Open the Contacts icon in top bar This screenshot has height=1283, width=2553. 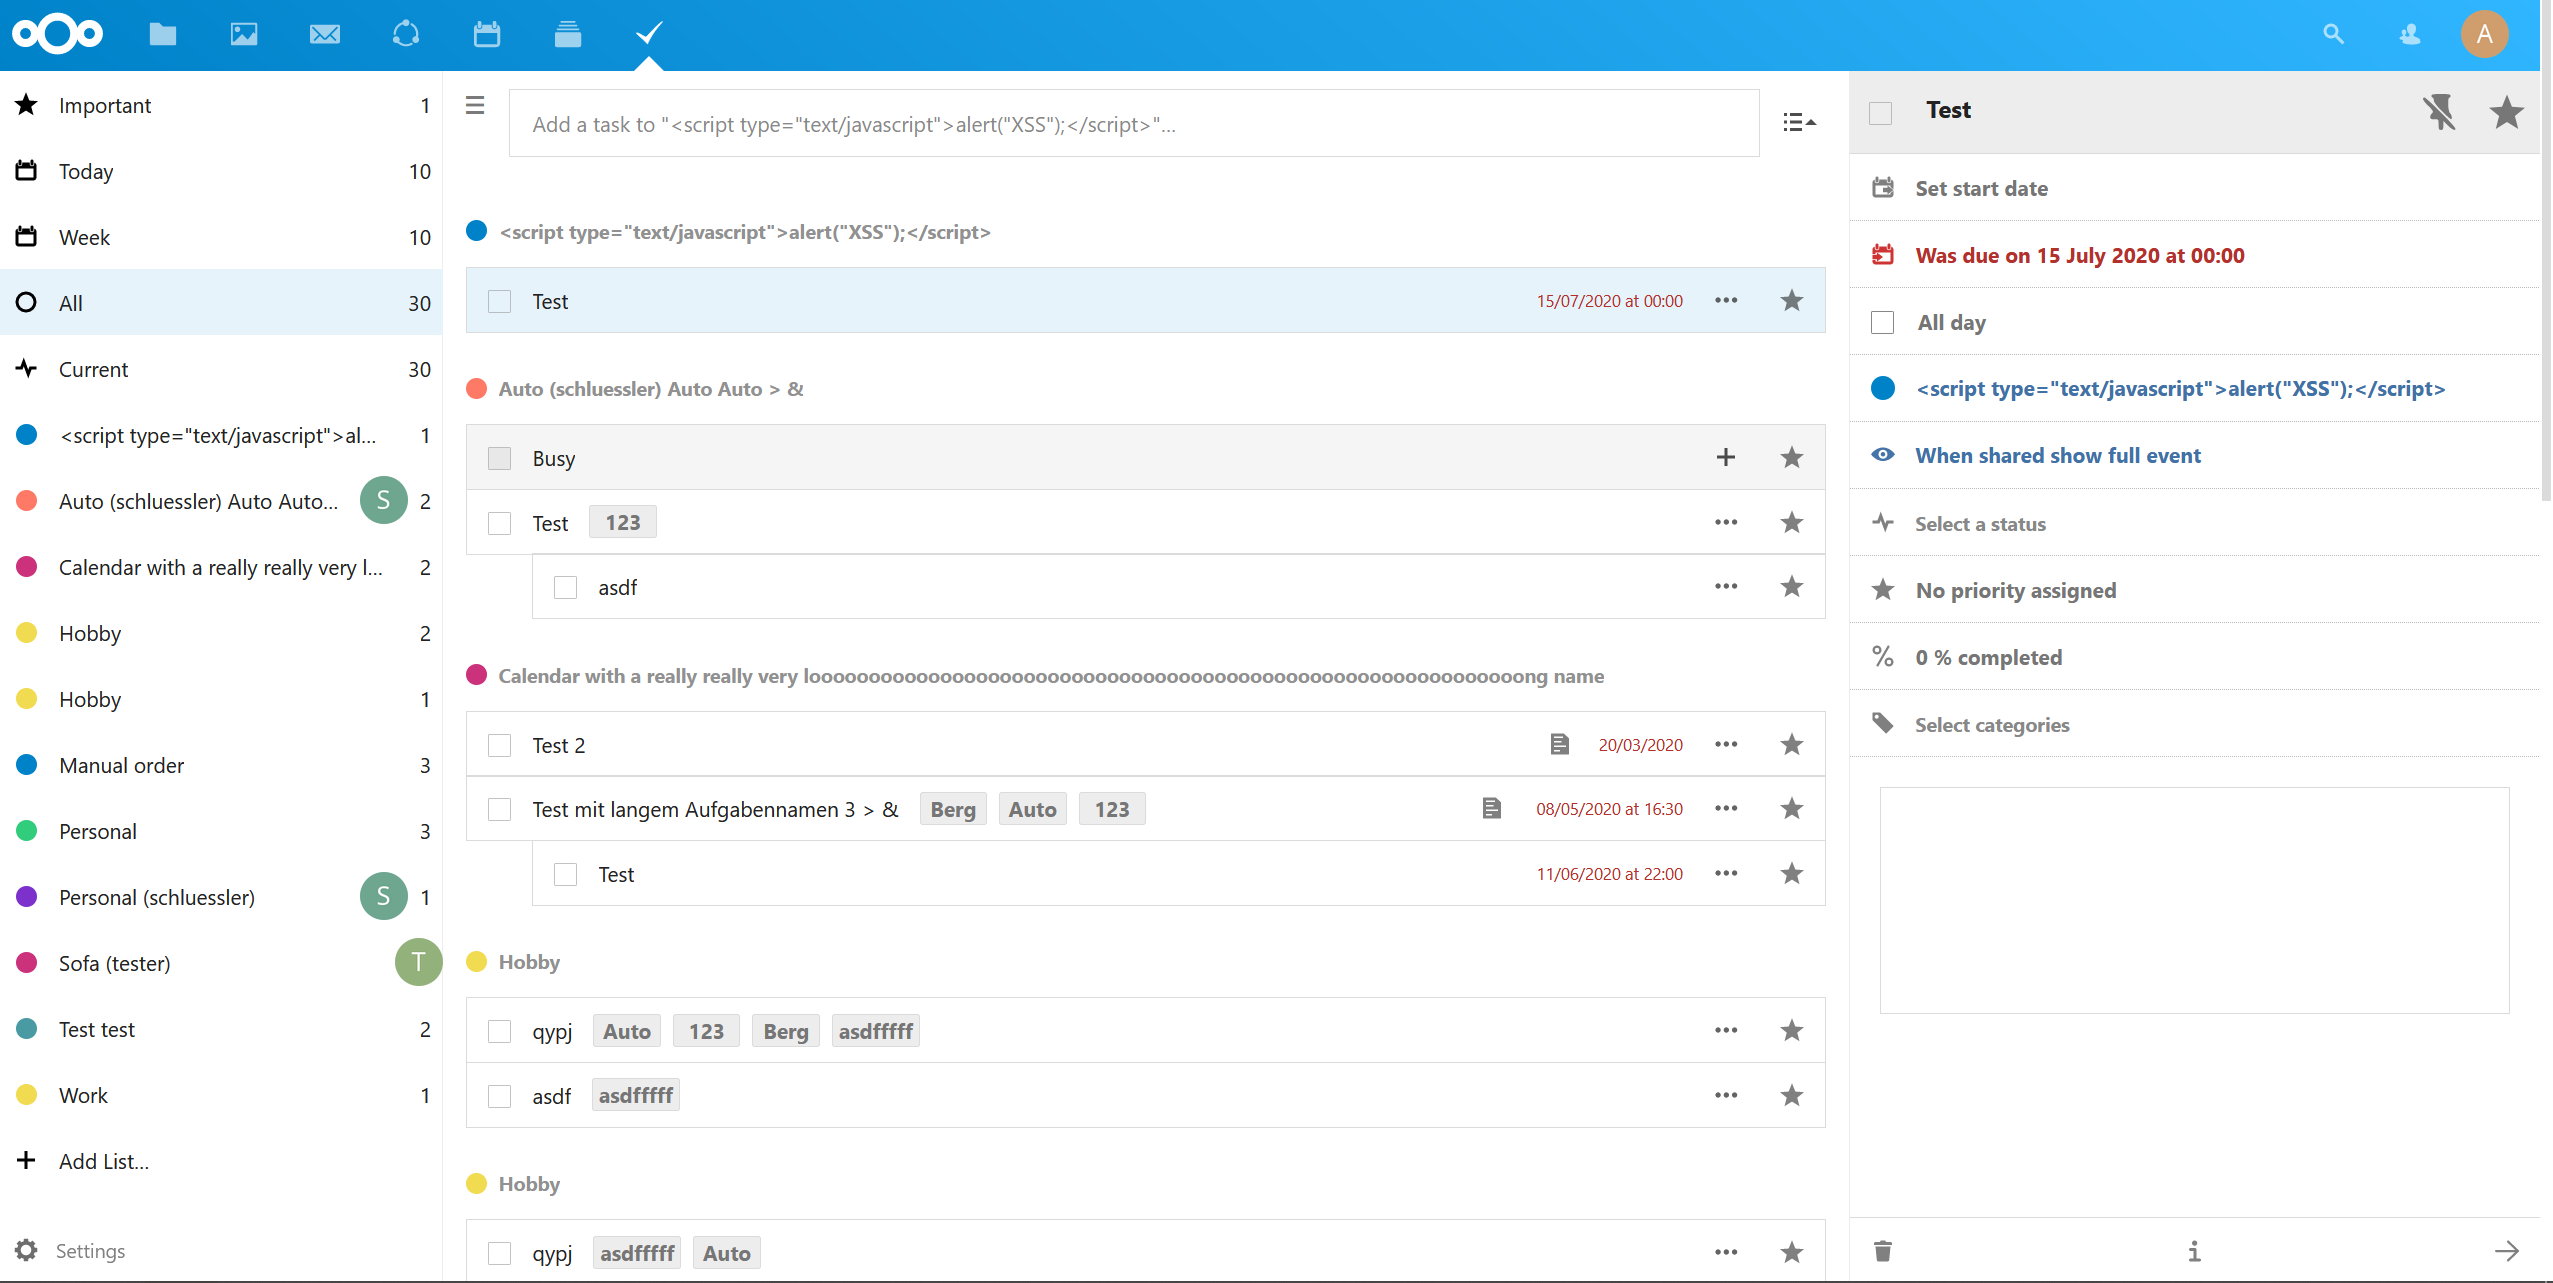pyautogui.click(x=2409, y=34)
